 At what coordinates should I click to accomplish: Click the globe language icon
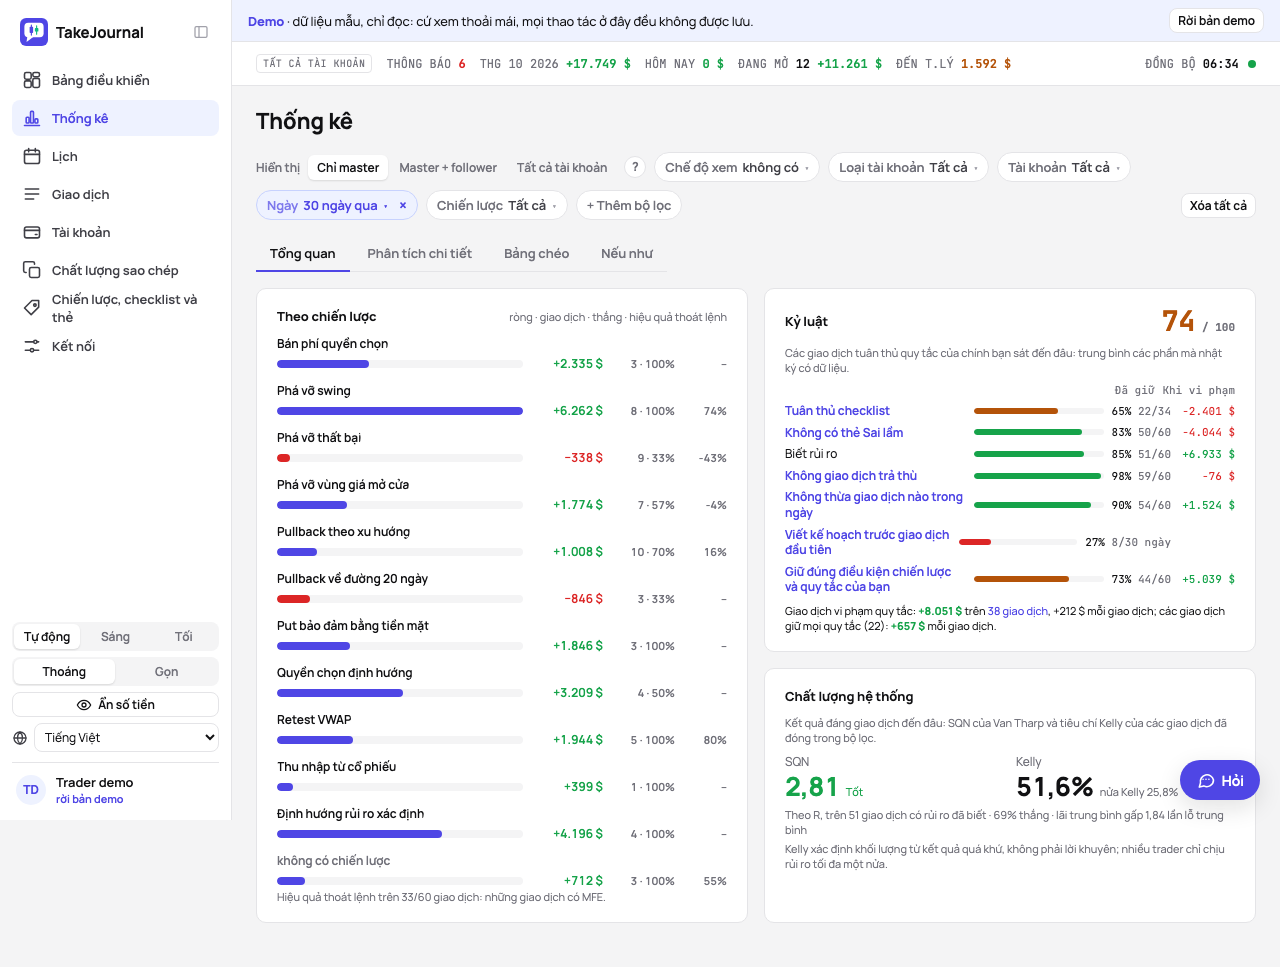pyautogui.click(x=20, y=738)
